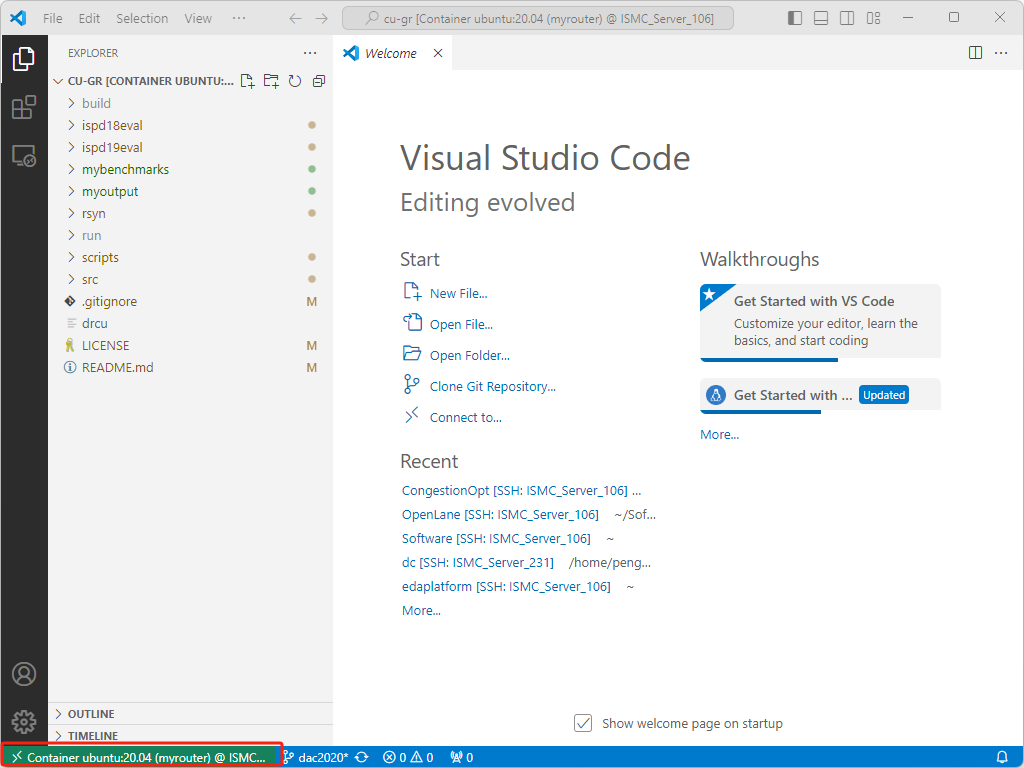Toggle the bottom panel
Viewport: 1024px width, 768px height.
click(x=821, y=18)
